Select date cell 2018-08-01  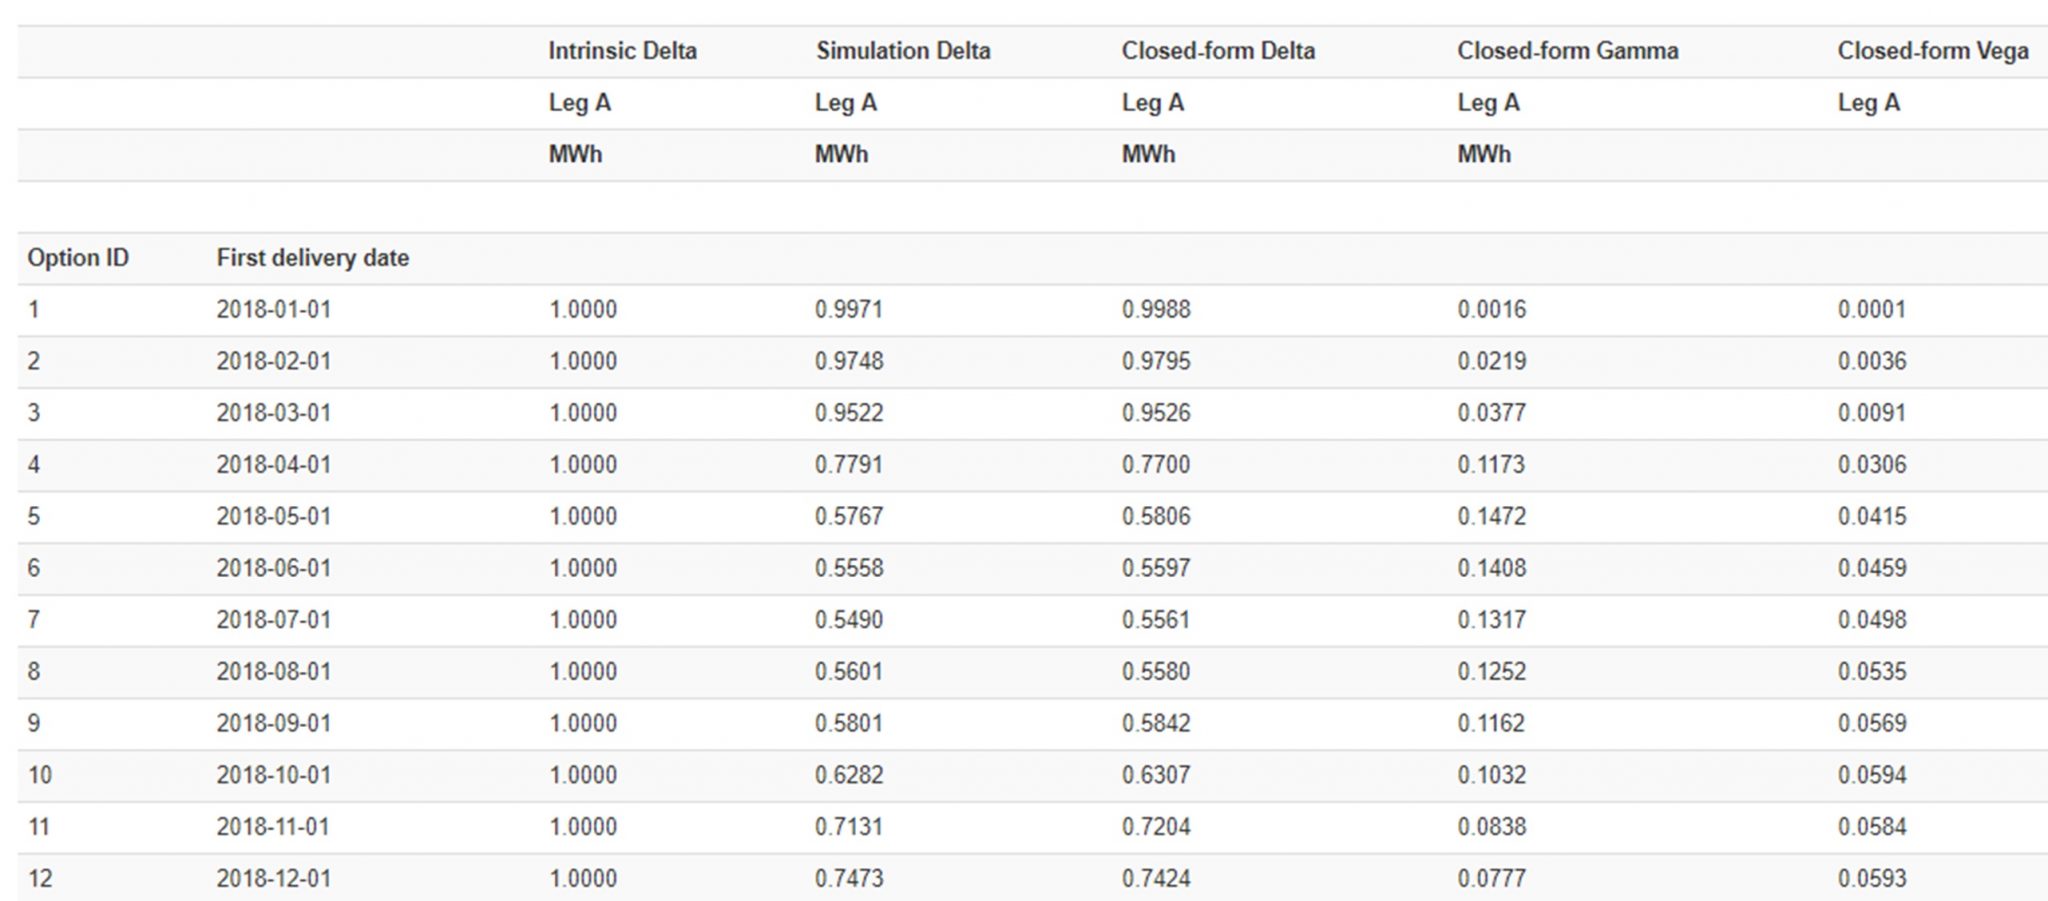(273, 672)
